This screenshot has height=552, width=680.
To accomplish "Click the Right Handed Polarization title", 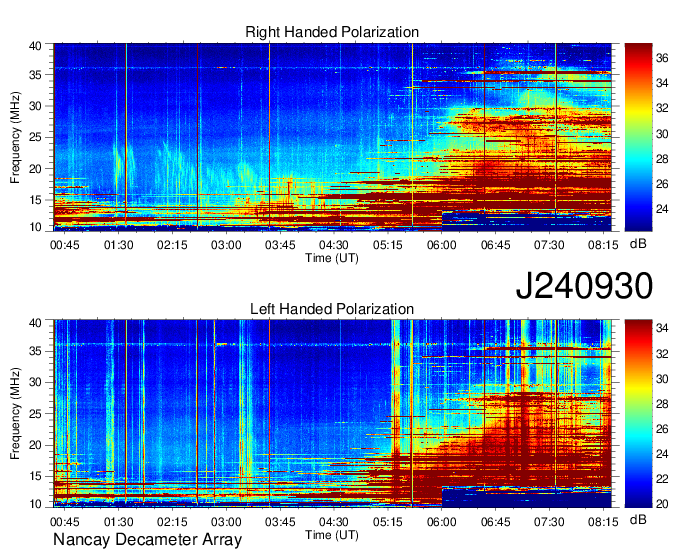I will coord(332,32).
